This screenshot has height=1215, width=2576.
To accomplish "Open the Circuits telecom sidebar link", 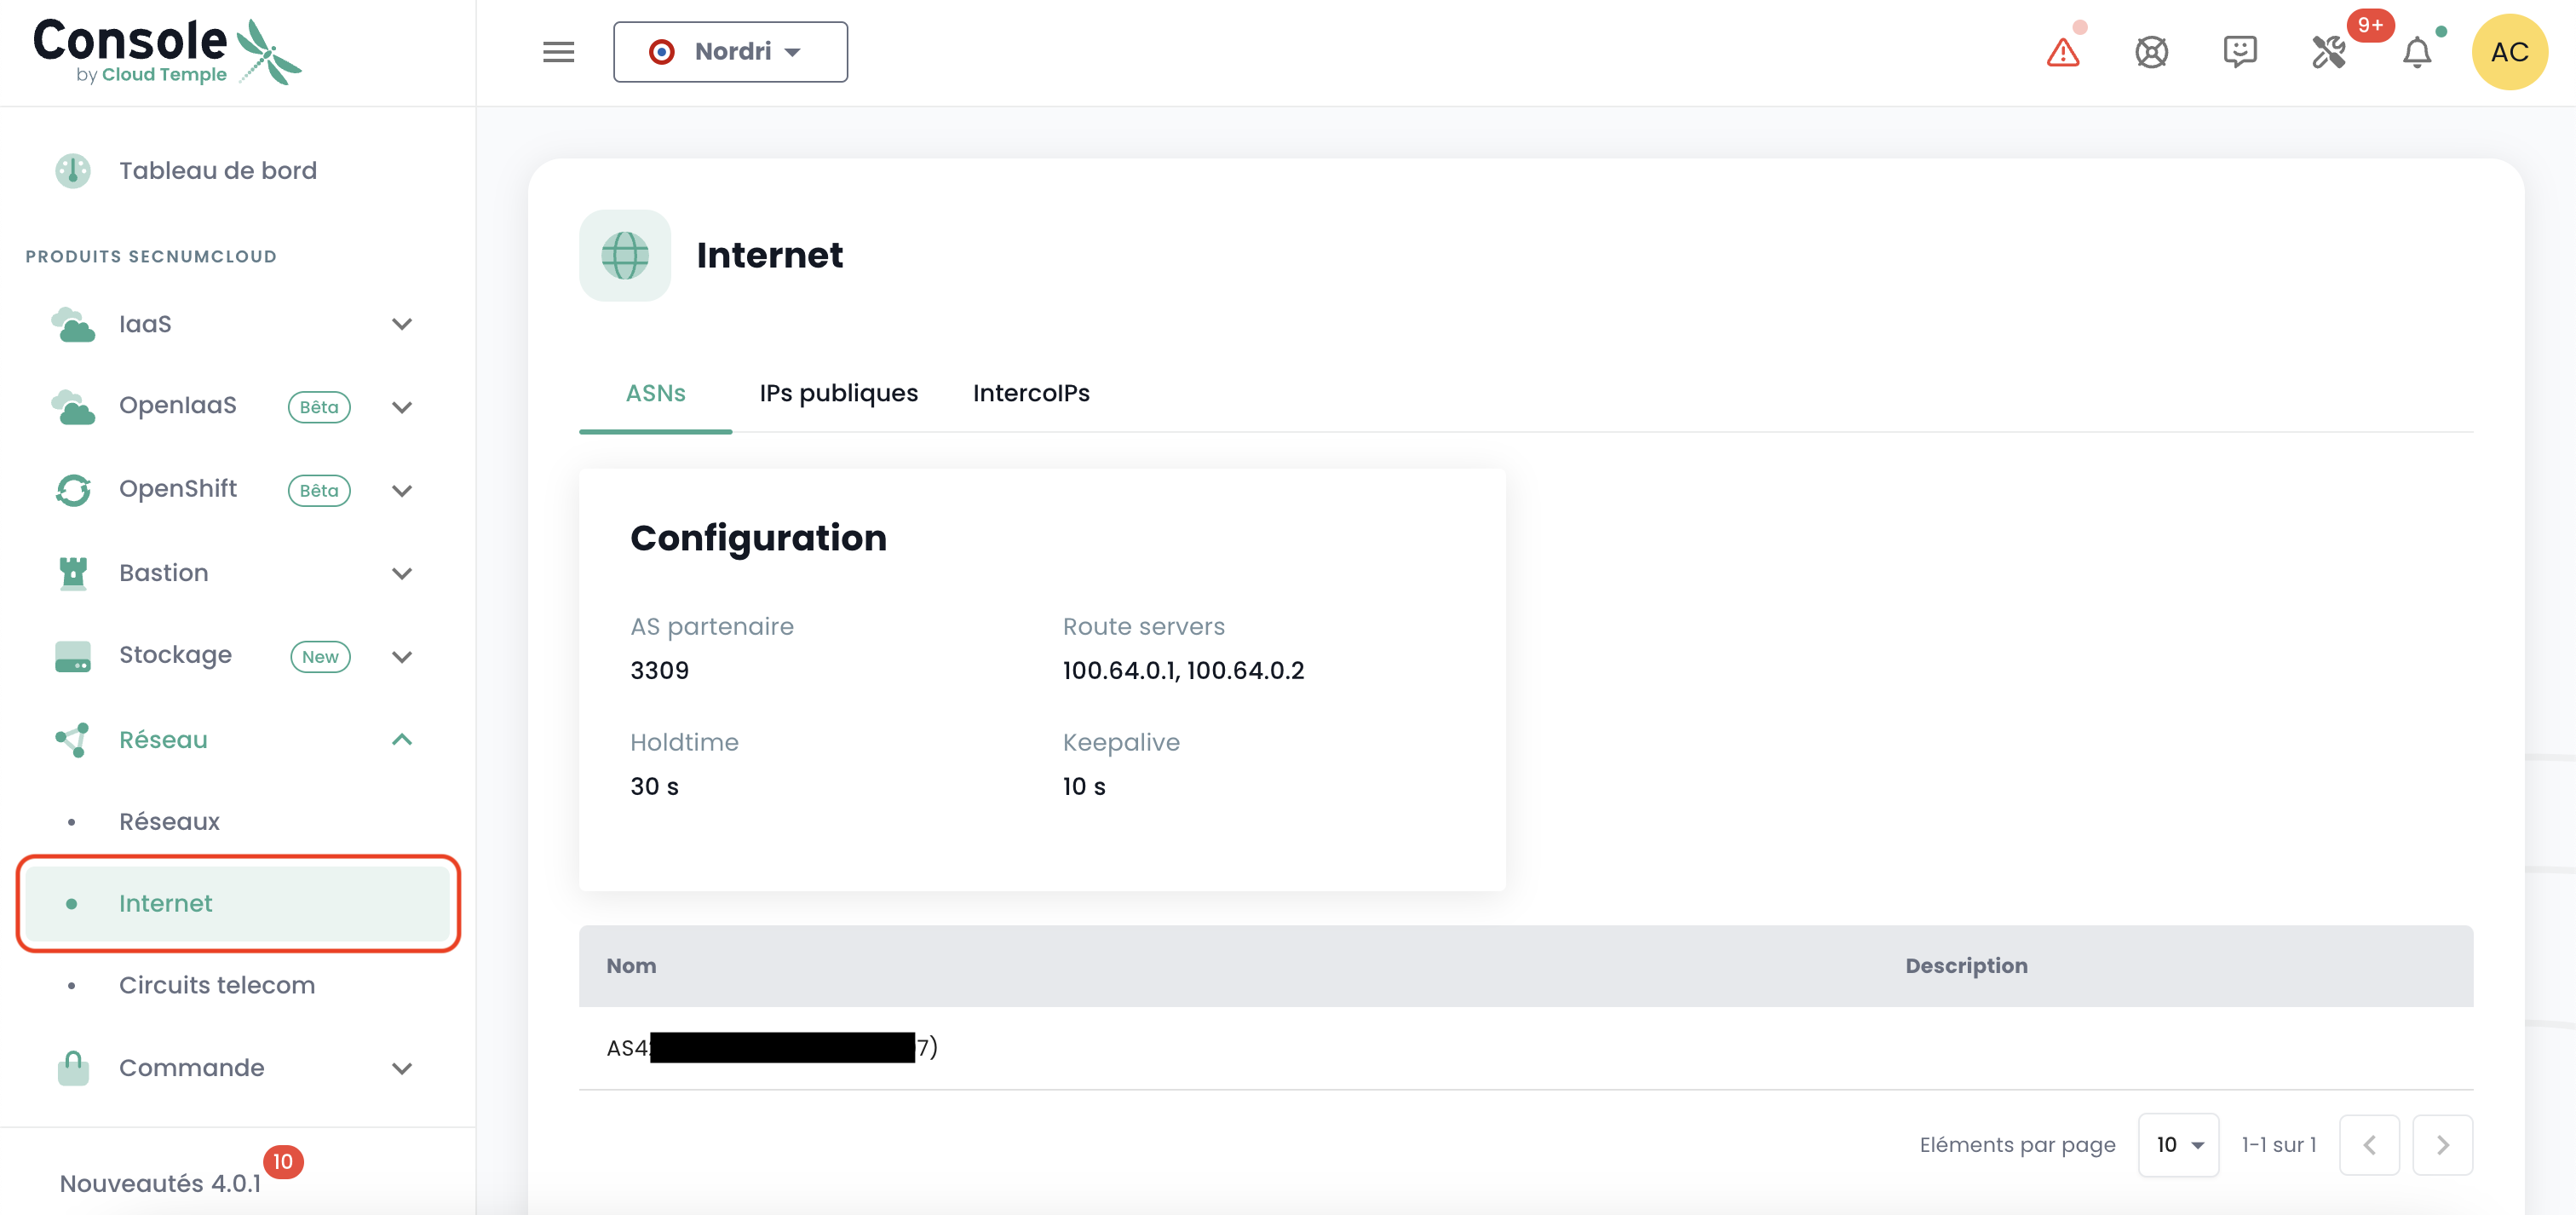I will point(217,985).
